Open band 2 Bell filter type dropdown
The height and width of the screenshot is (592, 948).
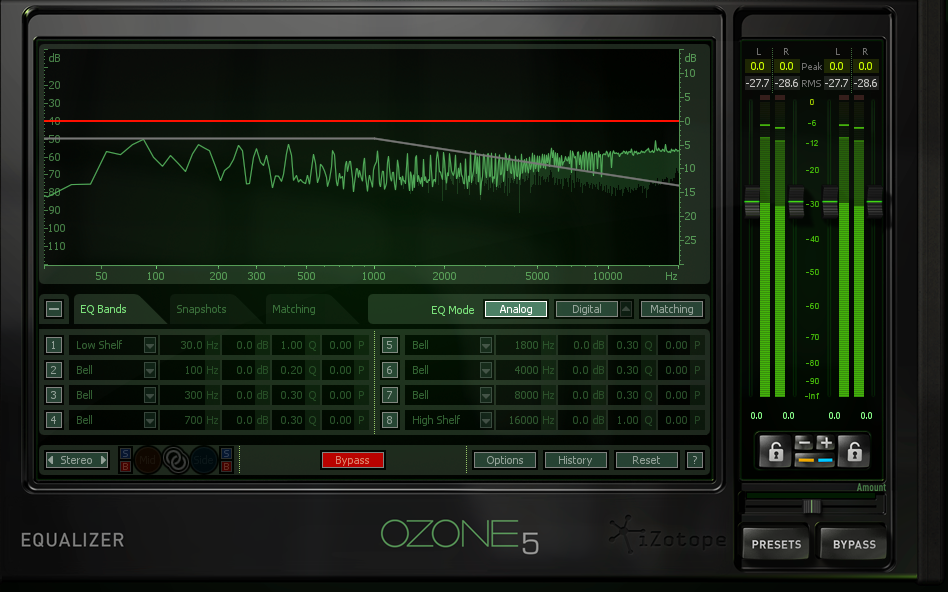pyautogui.click(x=149, y=370)
